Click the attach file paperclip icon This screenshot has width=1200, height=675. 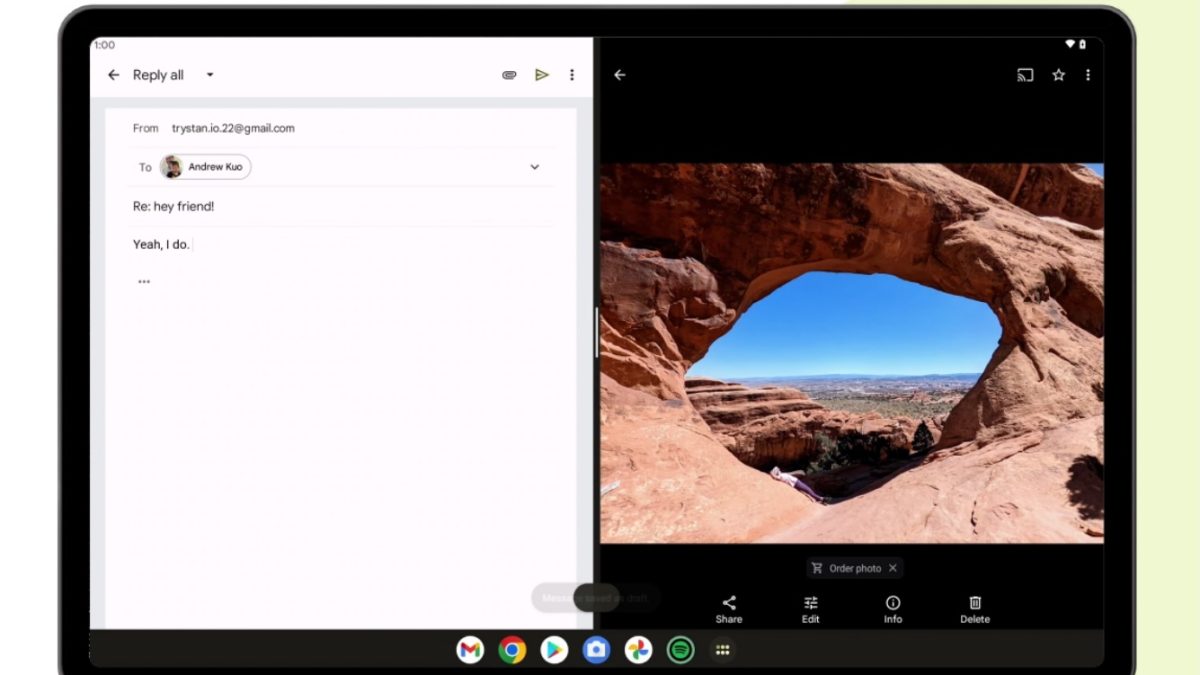[x=509, y=75]
